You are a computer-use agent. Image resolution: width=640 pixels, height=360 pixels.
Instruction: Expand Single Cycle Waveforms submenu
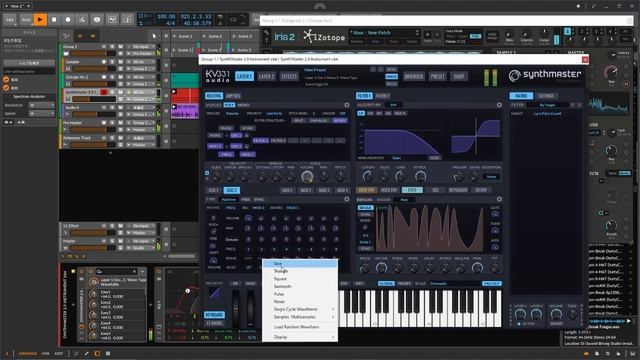300,309
